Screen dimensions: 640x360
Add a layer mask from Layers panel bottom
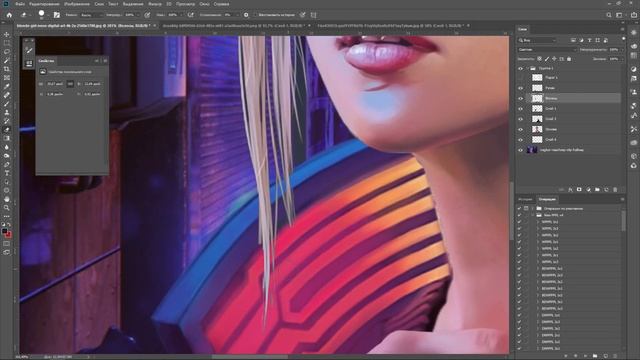point(579,190)
